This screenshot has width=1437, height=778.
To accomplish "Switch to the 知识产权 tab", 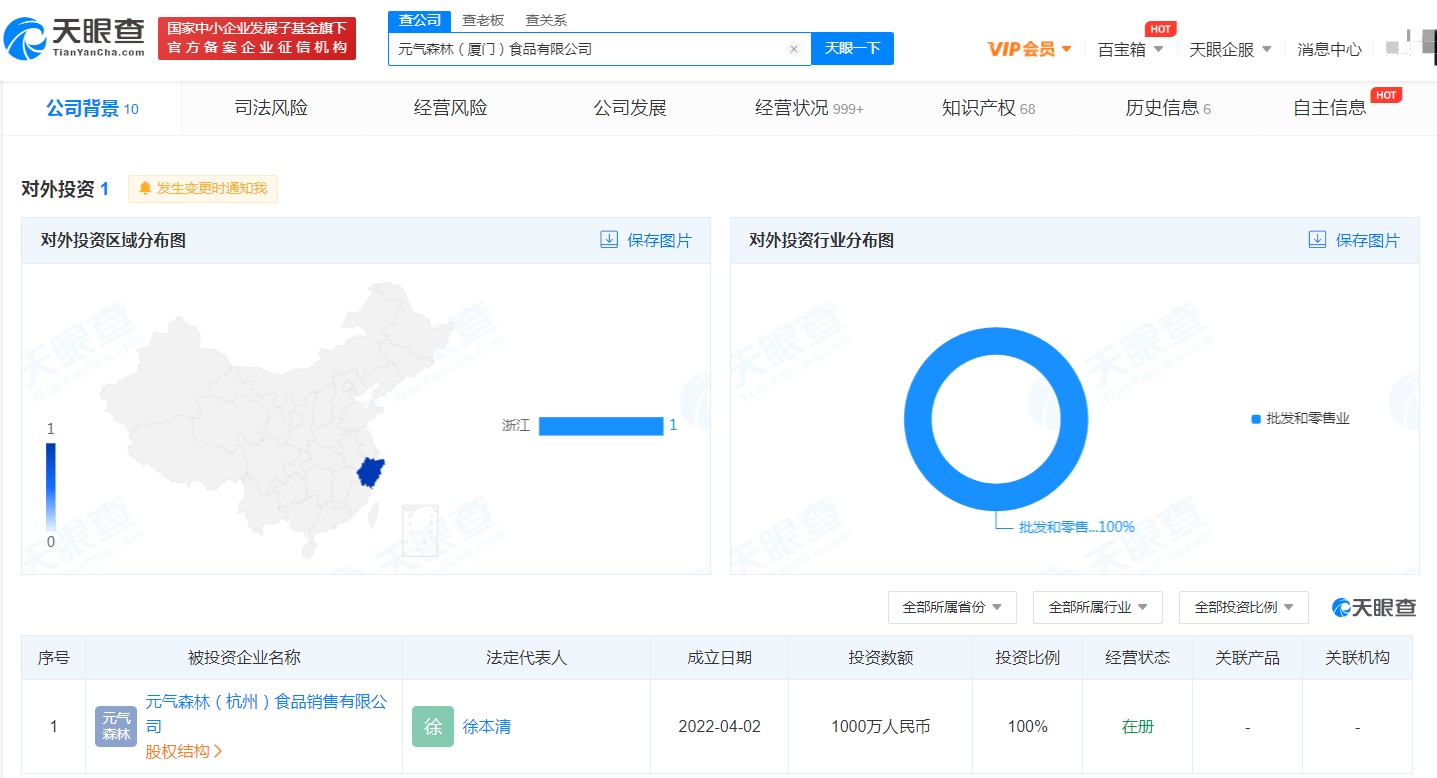I will click(989, 108).
